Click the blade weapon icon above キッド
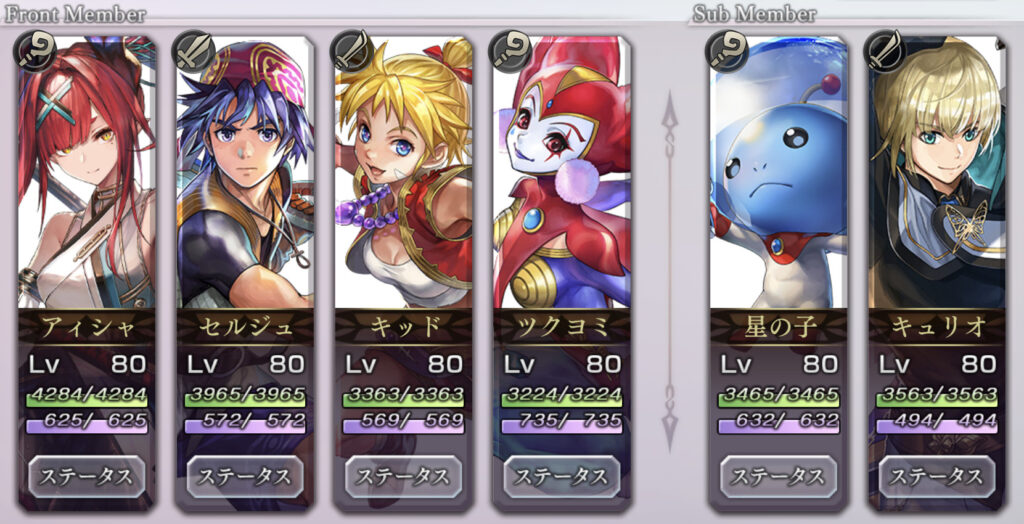 (x=351, y=50)
